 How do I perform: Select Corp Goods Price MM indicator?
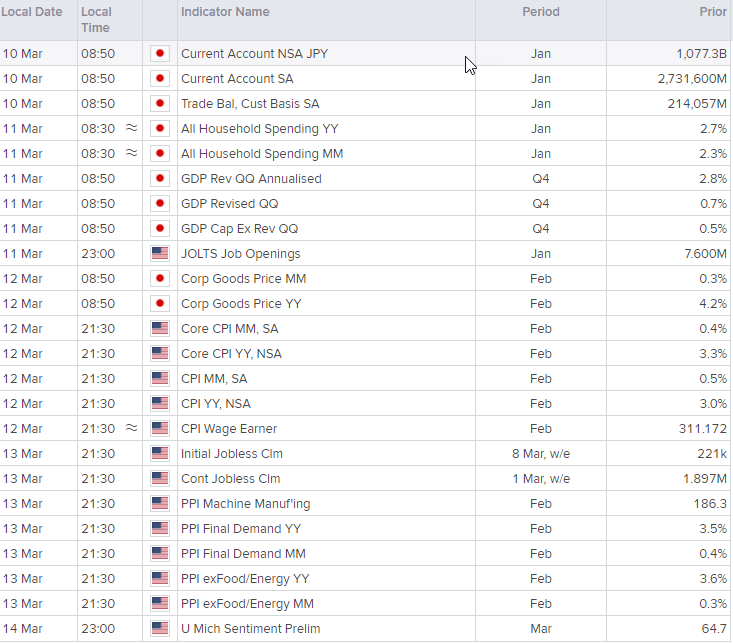pyautogui.click(x=244, y=279)
